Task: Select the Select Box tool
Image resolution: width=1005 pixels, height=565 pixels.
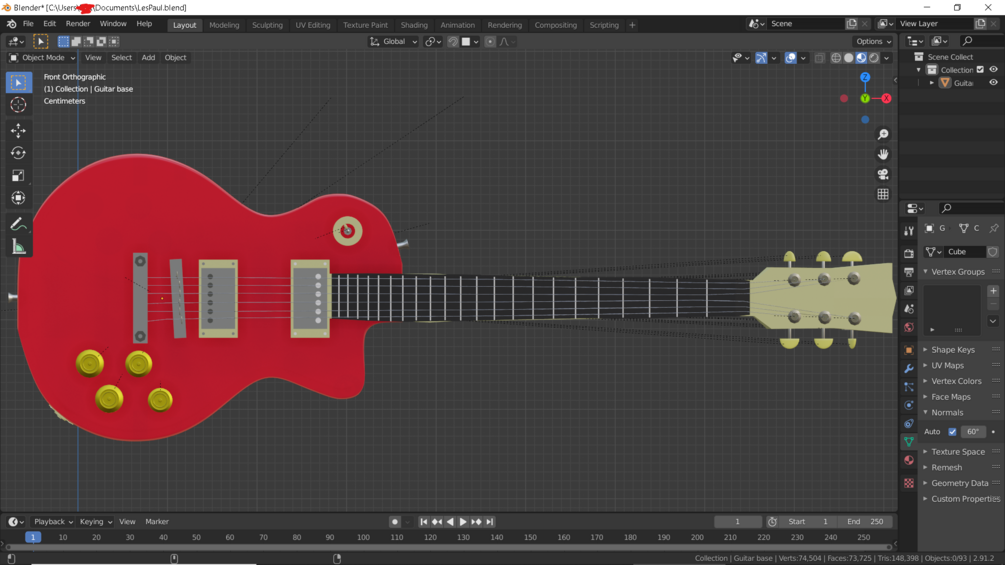Action: (19, 83)
